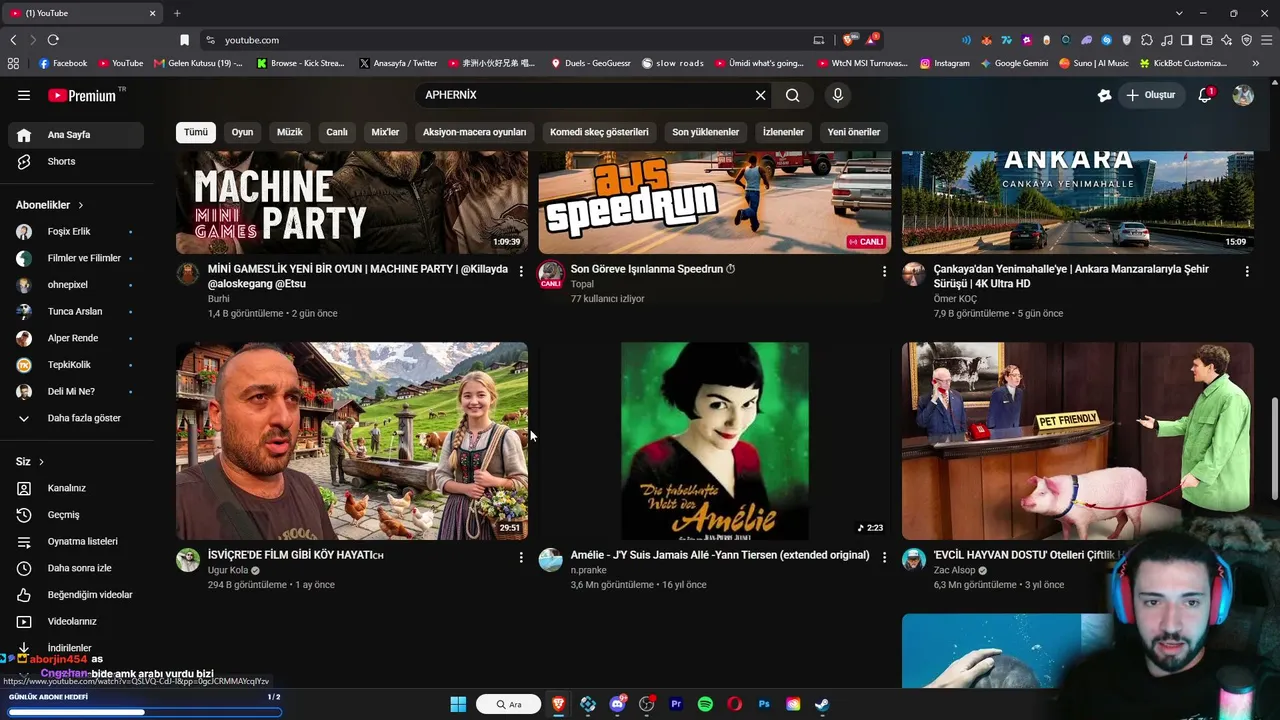This screenshot has width=1280, height=720.
Task: Expand the Siz section chevron
Action: click(41, 462)
